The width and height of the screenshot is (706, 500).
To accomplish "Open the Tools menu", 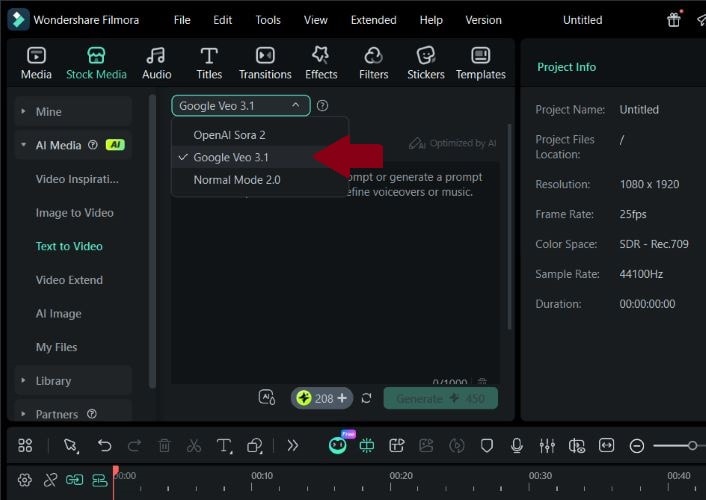I will tap(268, 20).
